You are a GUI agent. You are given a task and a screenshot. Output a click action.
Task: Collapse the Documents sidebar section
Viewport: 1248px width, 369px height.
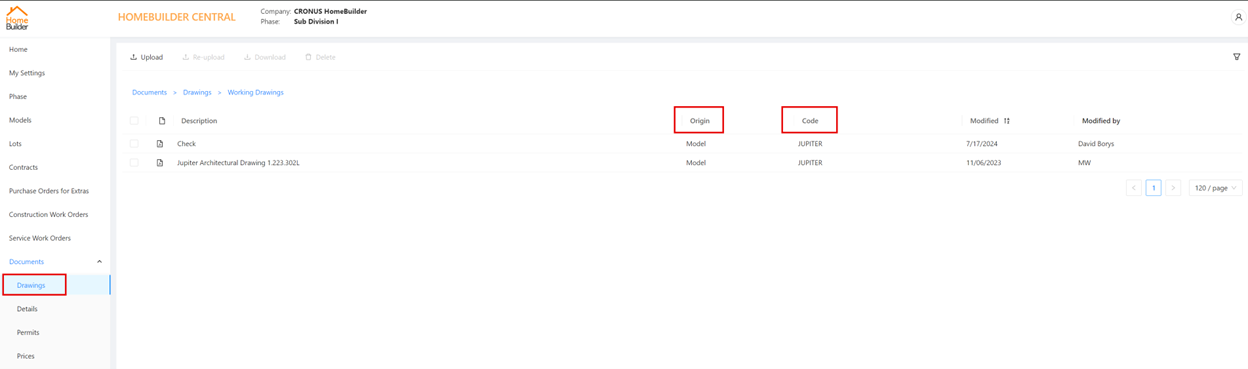(x=99, y=262)
